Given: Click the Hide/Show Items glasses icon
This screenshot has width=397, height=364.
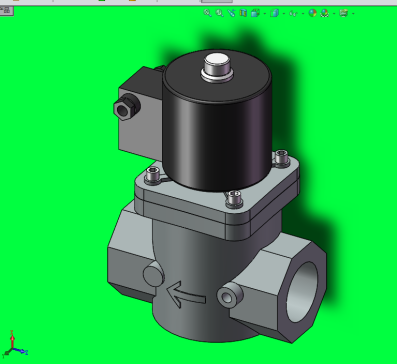Looking at the screenshot, I should [x=293, y=13].
